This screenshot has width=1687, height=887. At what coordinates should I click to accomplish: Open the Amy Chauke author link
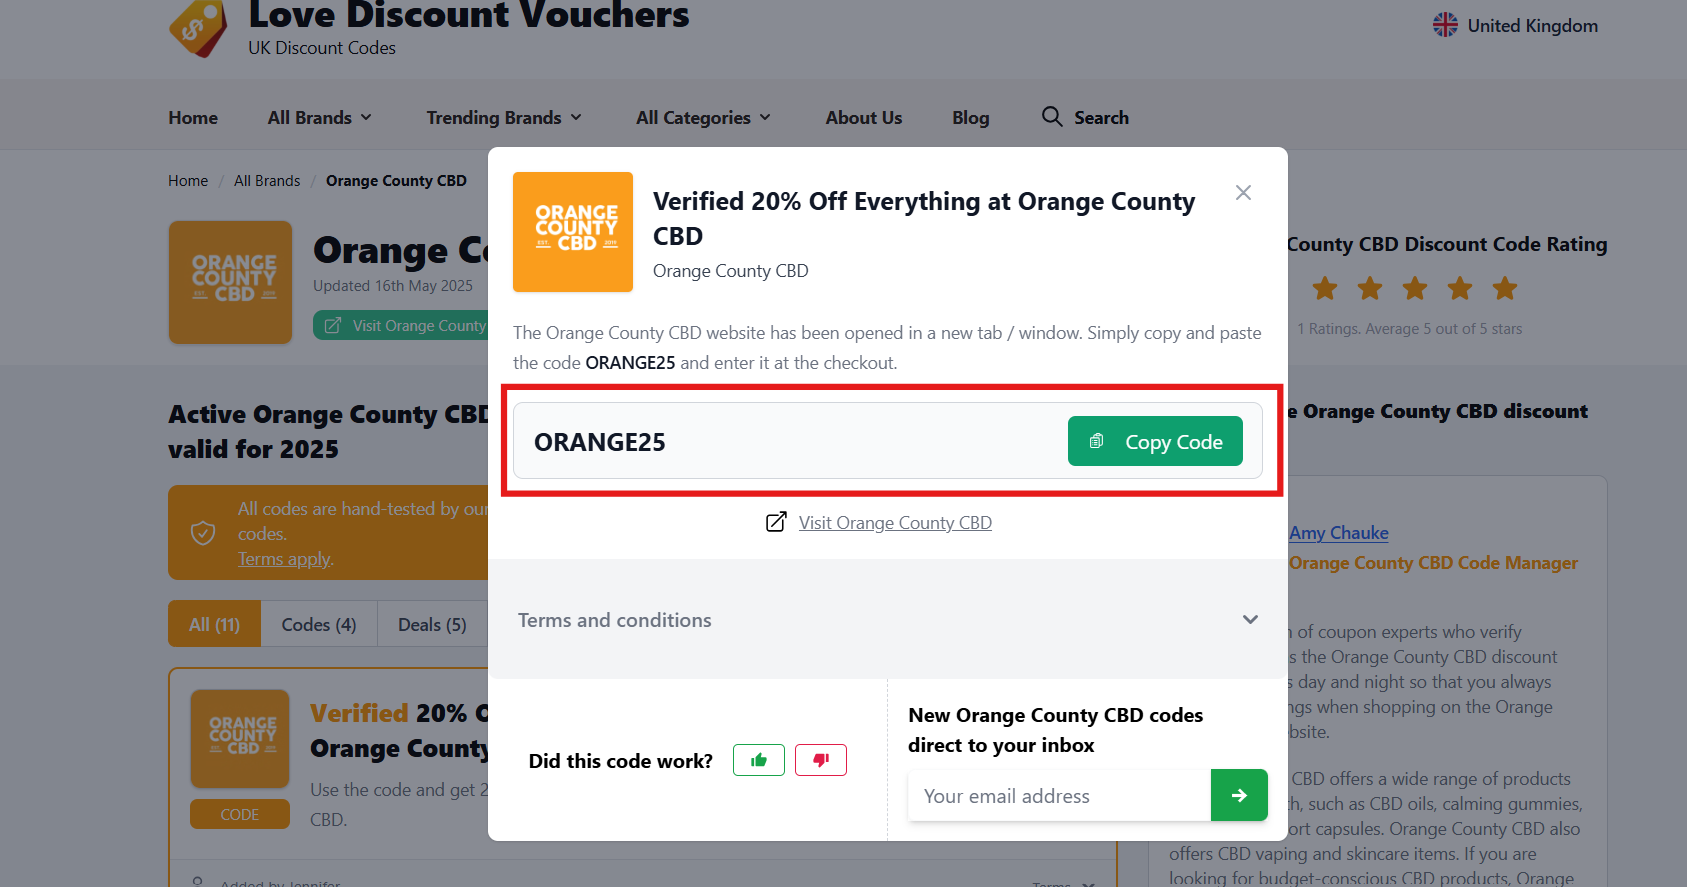coord(1338,533)
